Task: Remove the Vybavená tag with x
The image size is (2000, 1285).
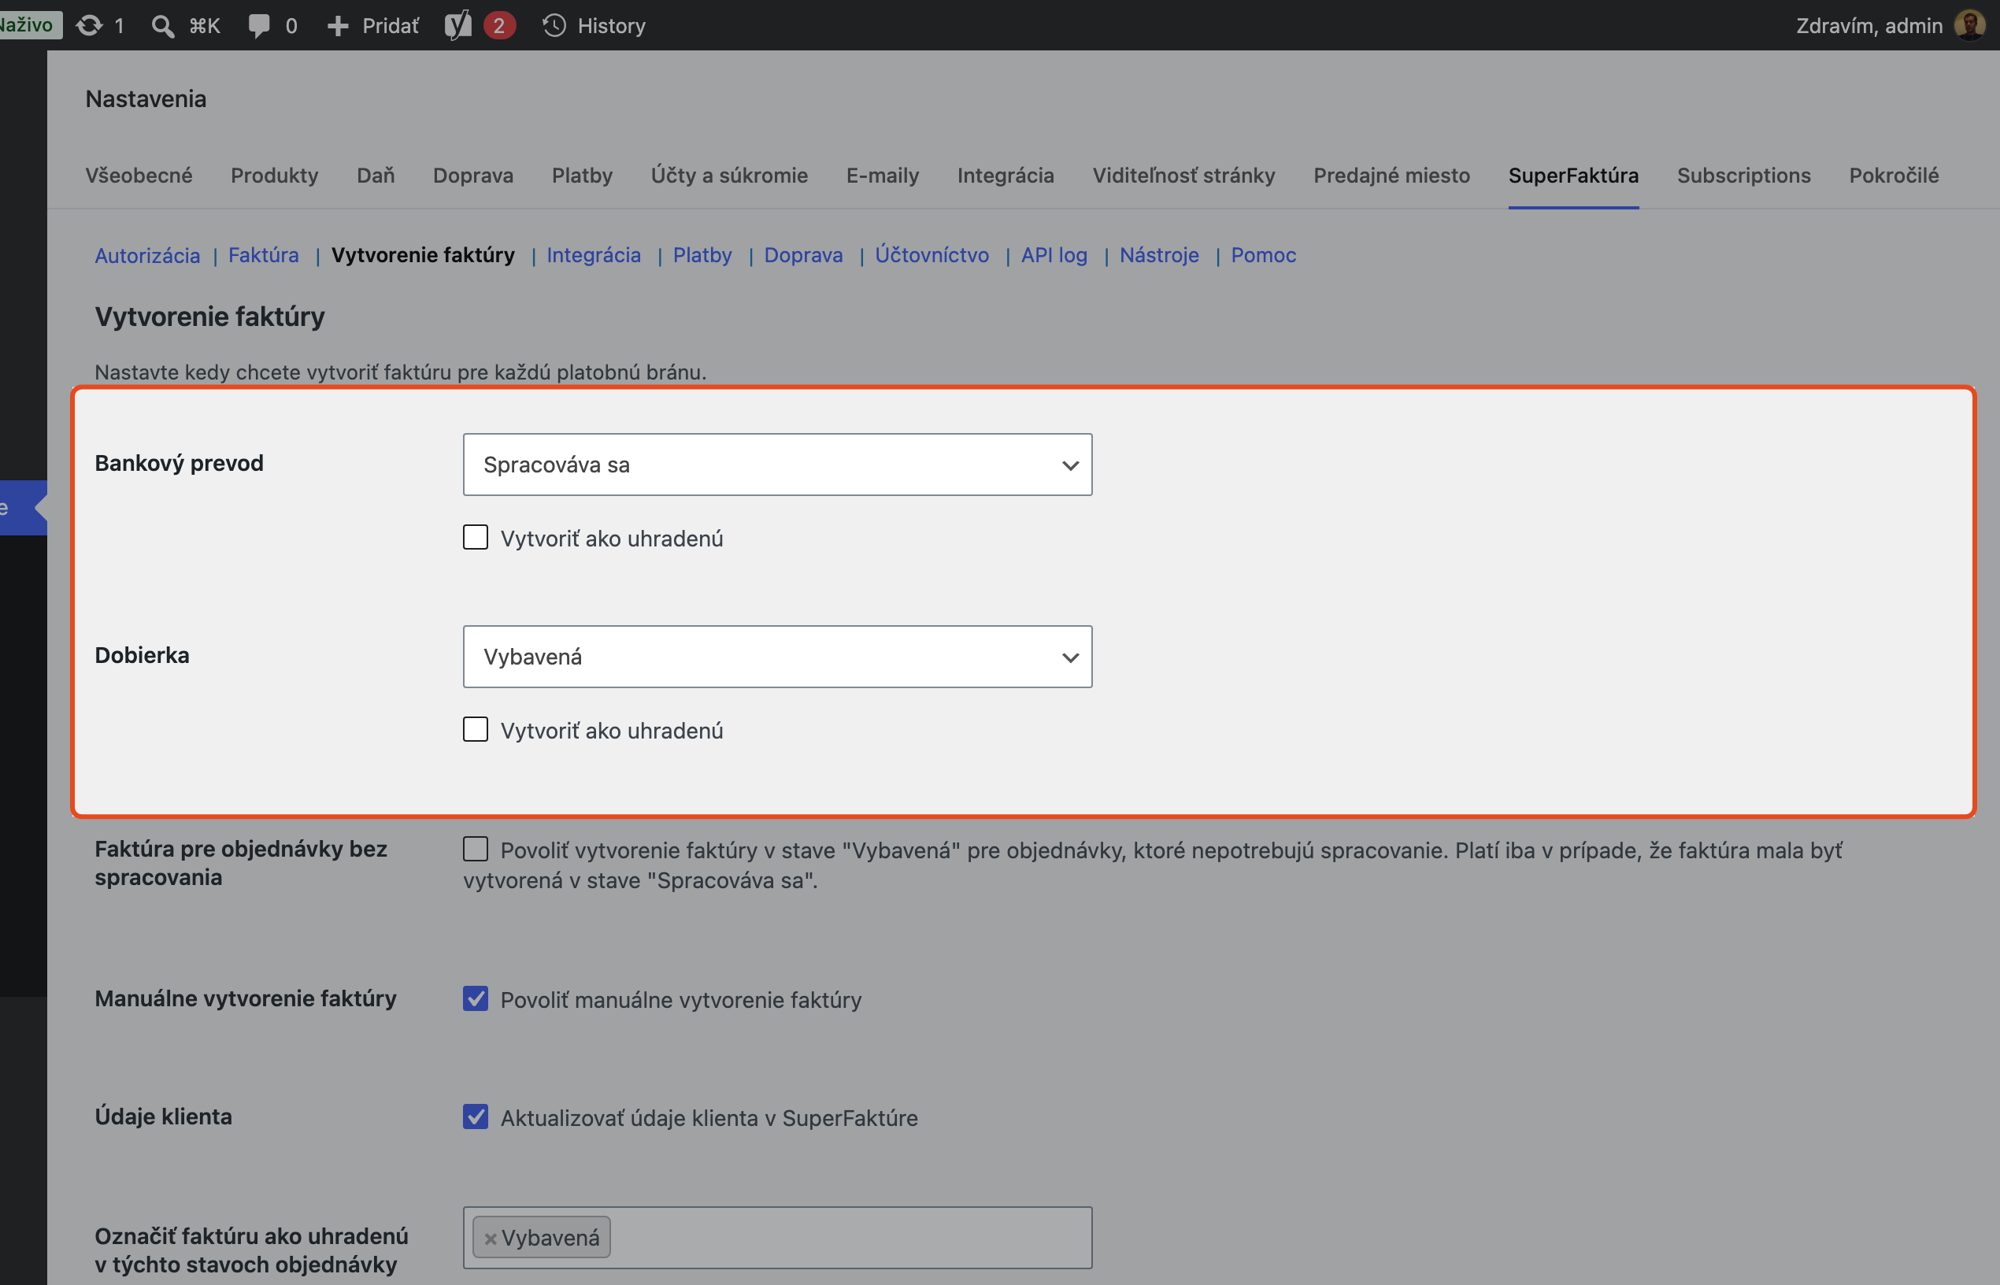Action: tap(490, 1238)
